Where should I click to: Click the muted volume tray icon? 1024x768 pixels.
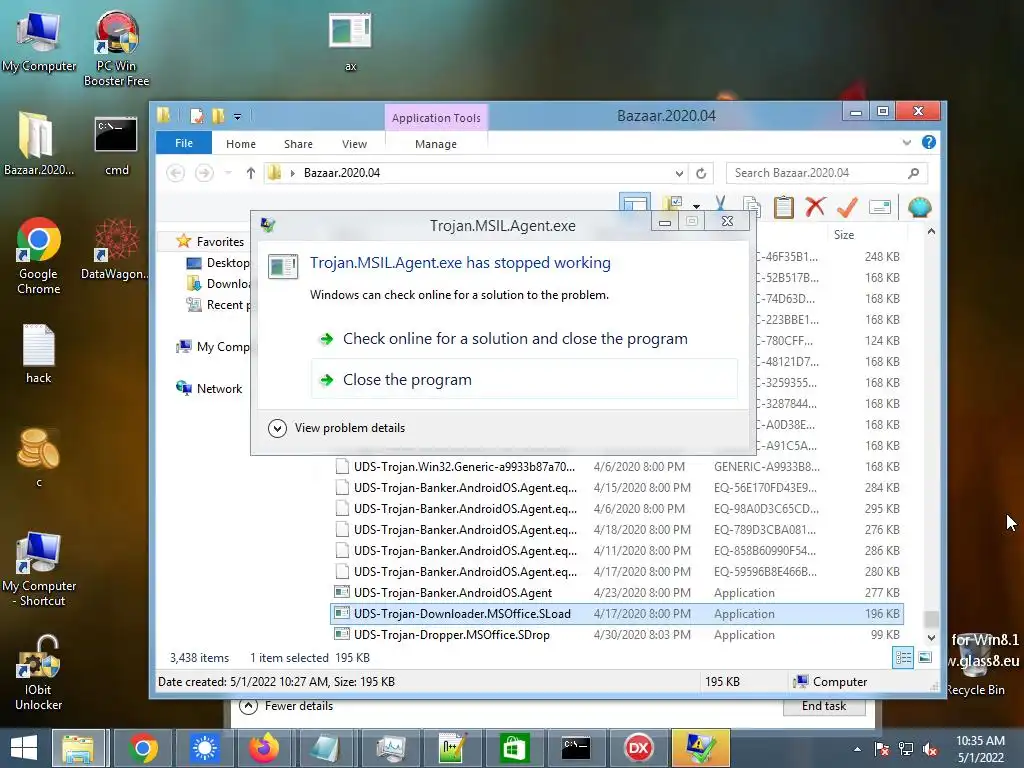(x=930, y=750)
